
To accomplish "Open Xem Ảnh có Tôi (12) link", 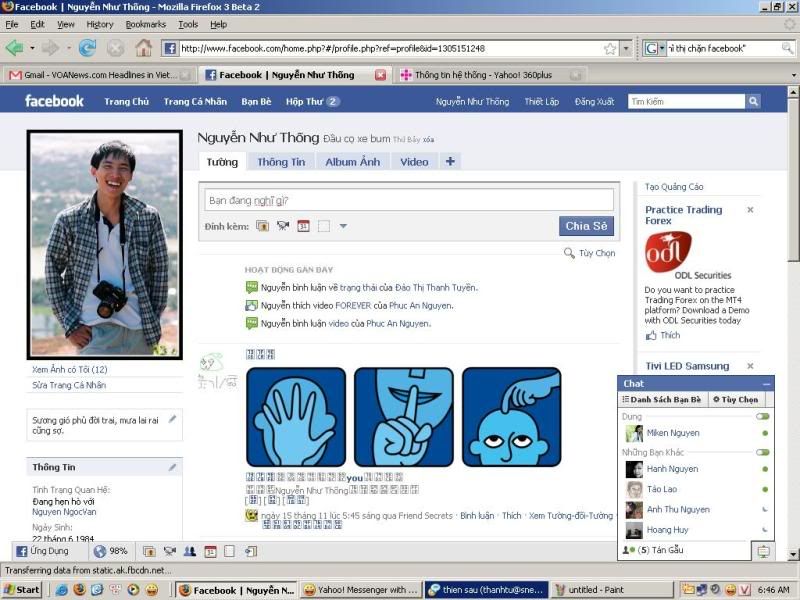I will (69, 369).
